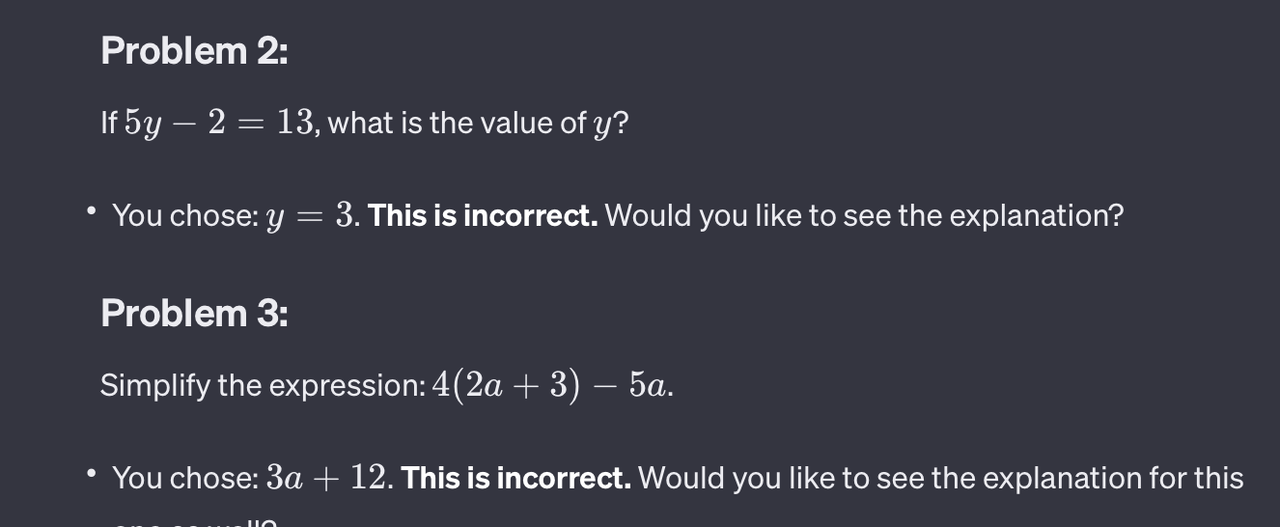The image size is (1280, 527).
Task: Click the variable y before the question mark
Action: (602, 126)
